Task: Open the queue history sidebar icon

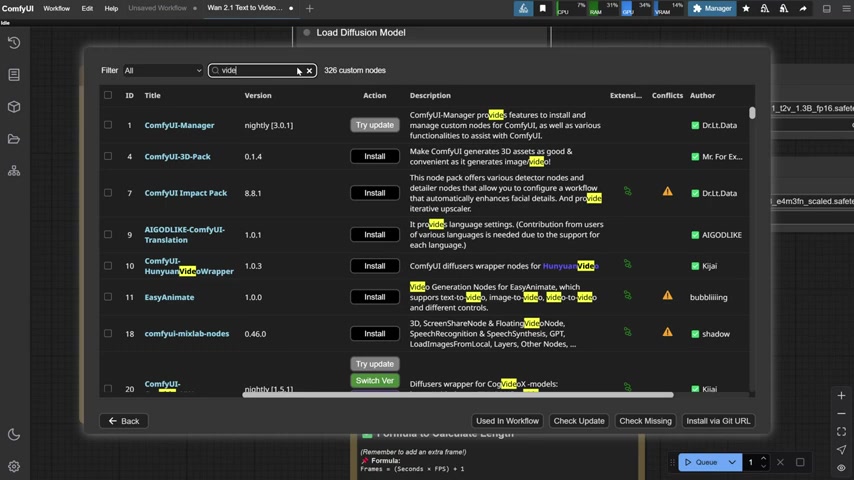Action: tap(14, 42)
